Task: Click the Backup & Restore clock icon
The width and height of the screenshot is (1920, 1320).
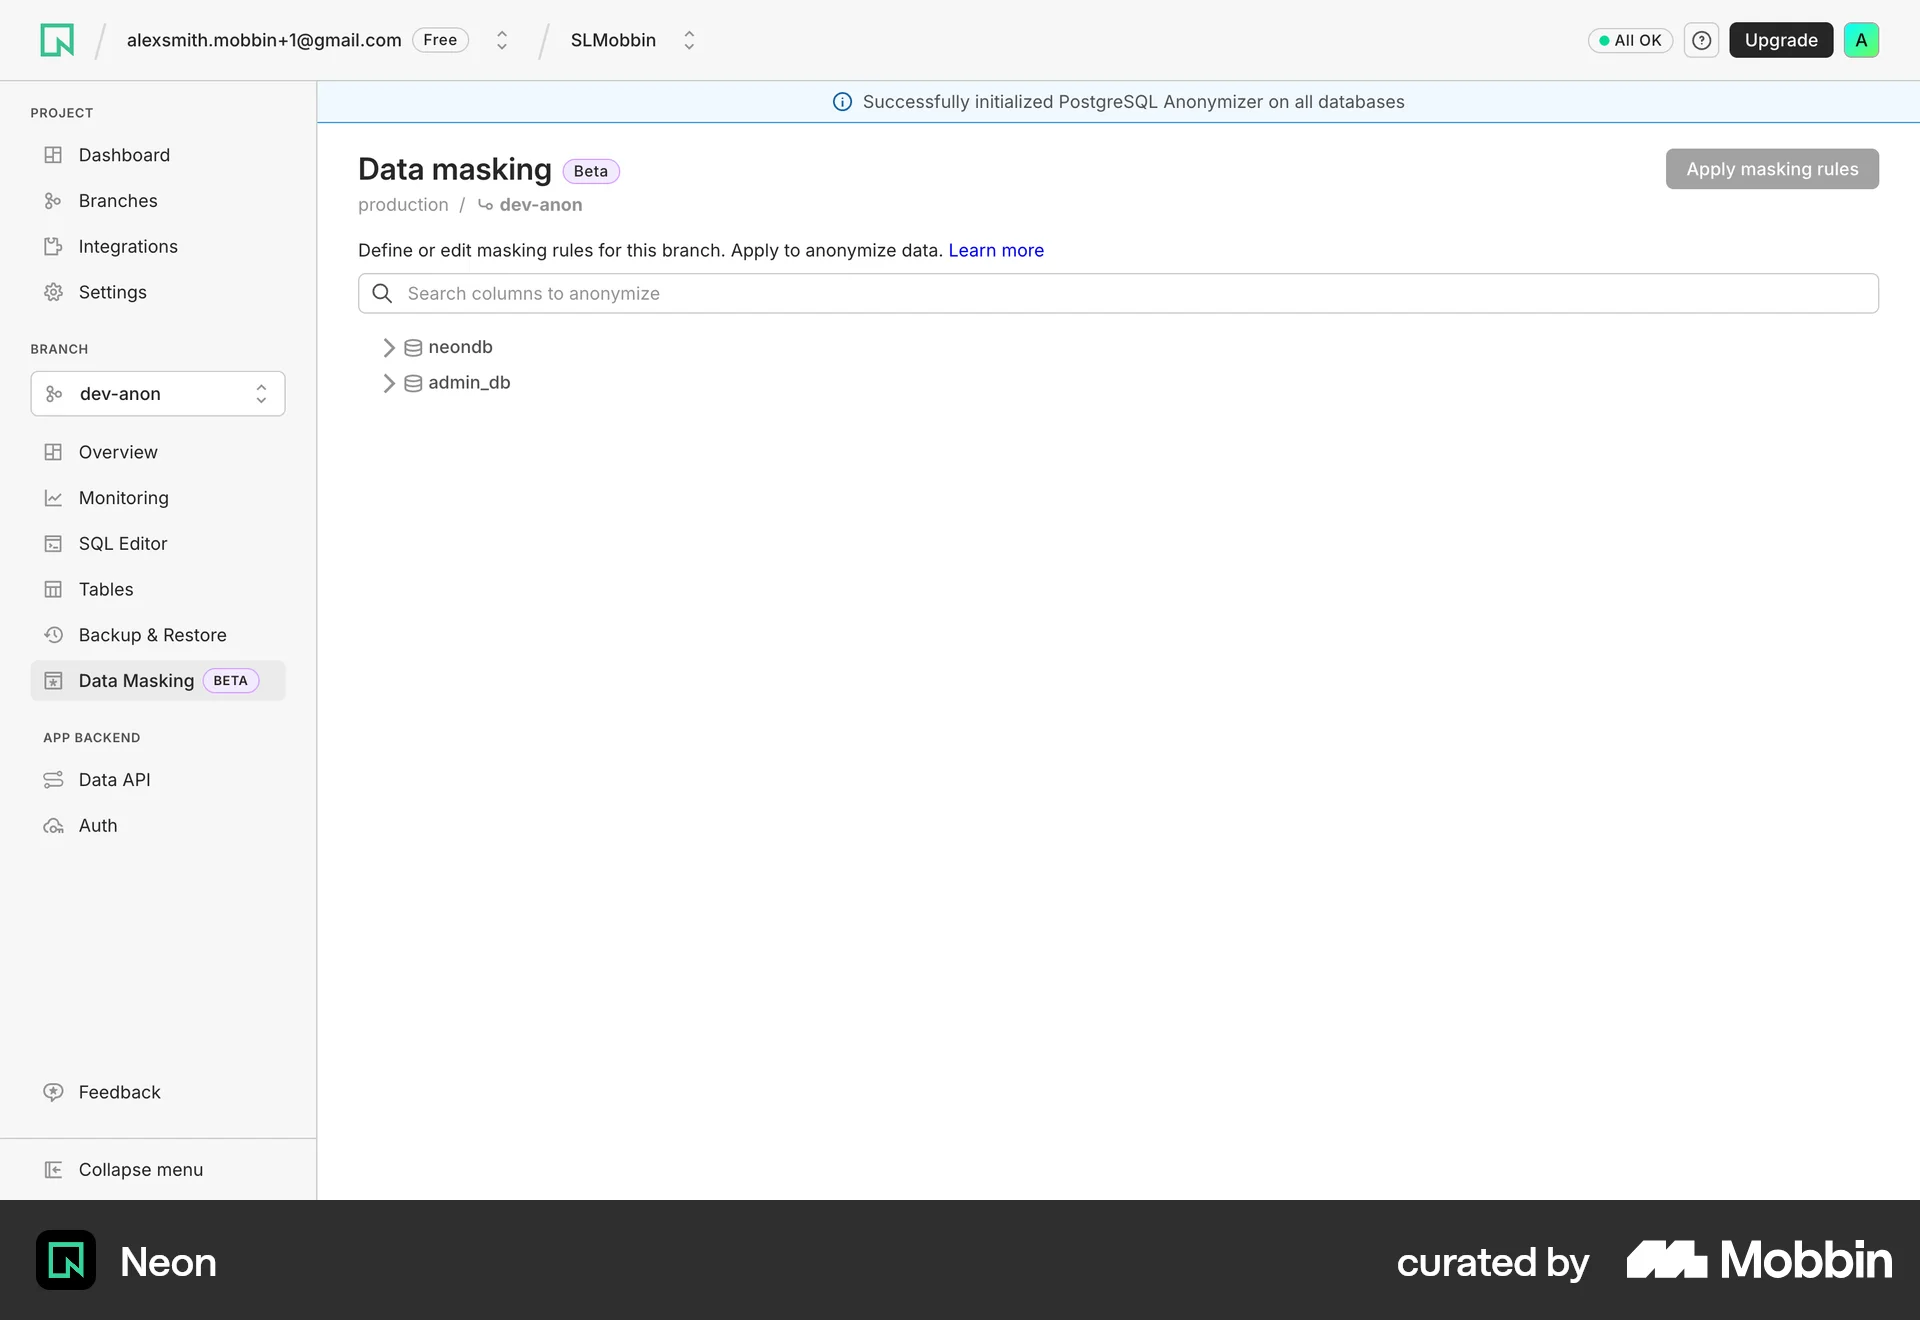Action: pos(53,635)
